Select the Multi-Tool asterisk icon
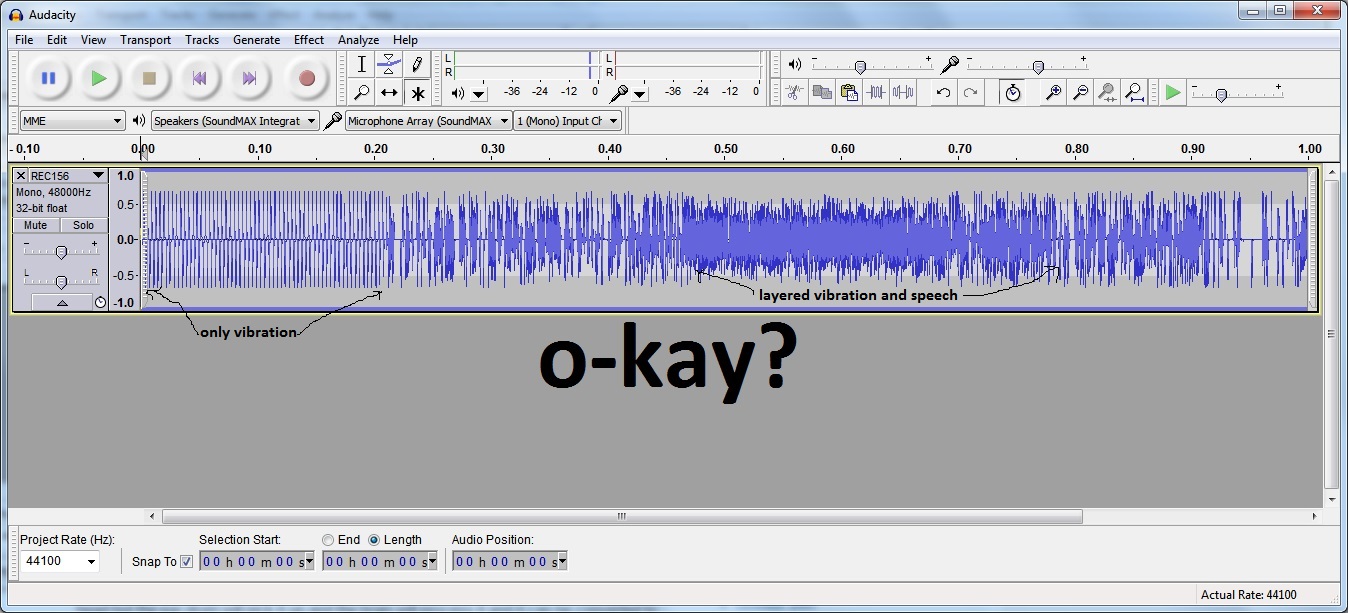 tap(417, 93)
